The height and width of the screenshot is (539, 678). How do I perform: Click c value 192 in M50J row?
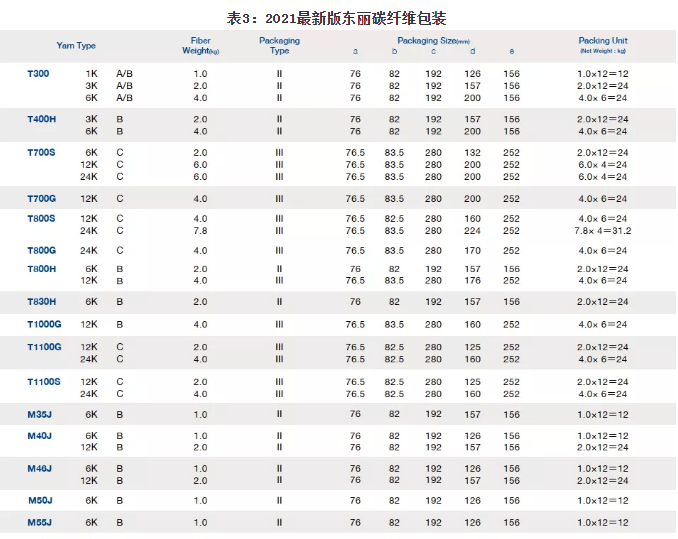[433, 501]
